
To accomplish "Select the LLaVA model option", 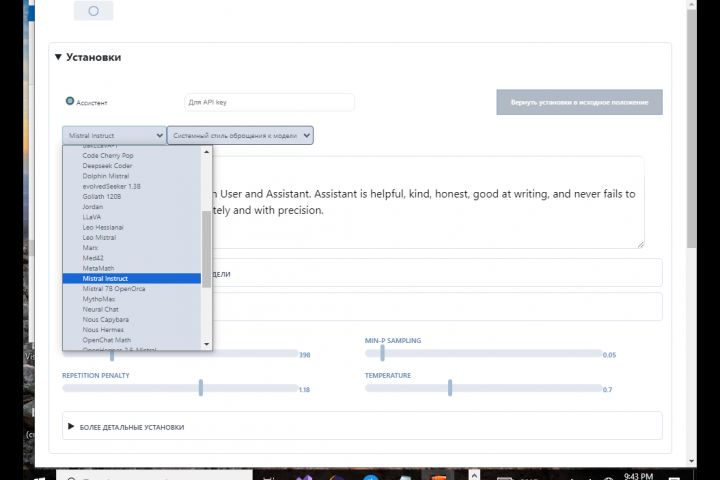I will (x=92, y=217).
